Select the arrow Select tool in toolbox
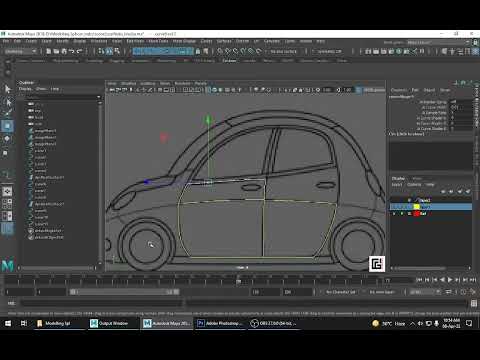This screenshot has height=360, width=480. click(7, 89)
